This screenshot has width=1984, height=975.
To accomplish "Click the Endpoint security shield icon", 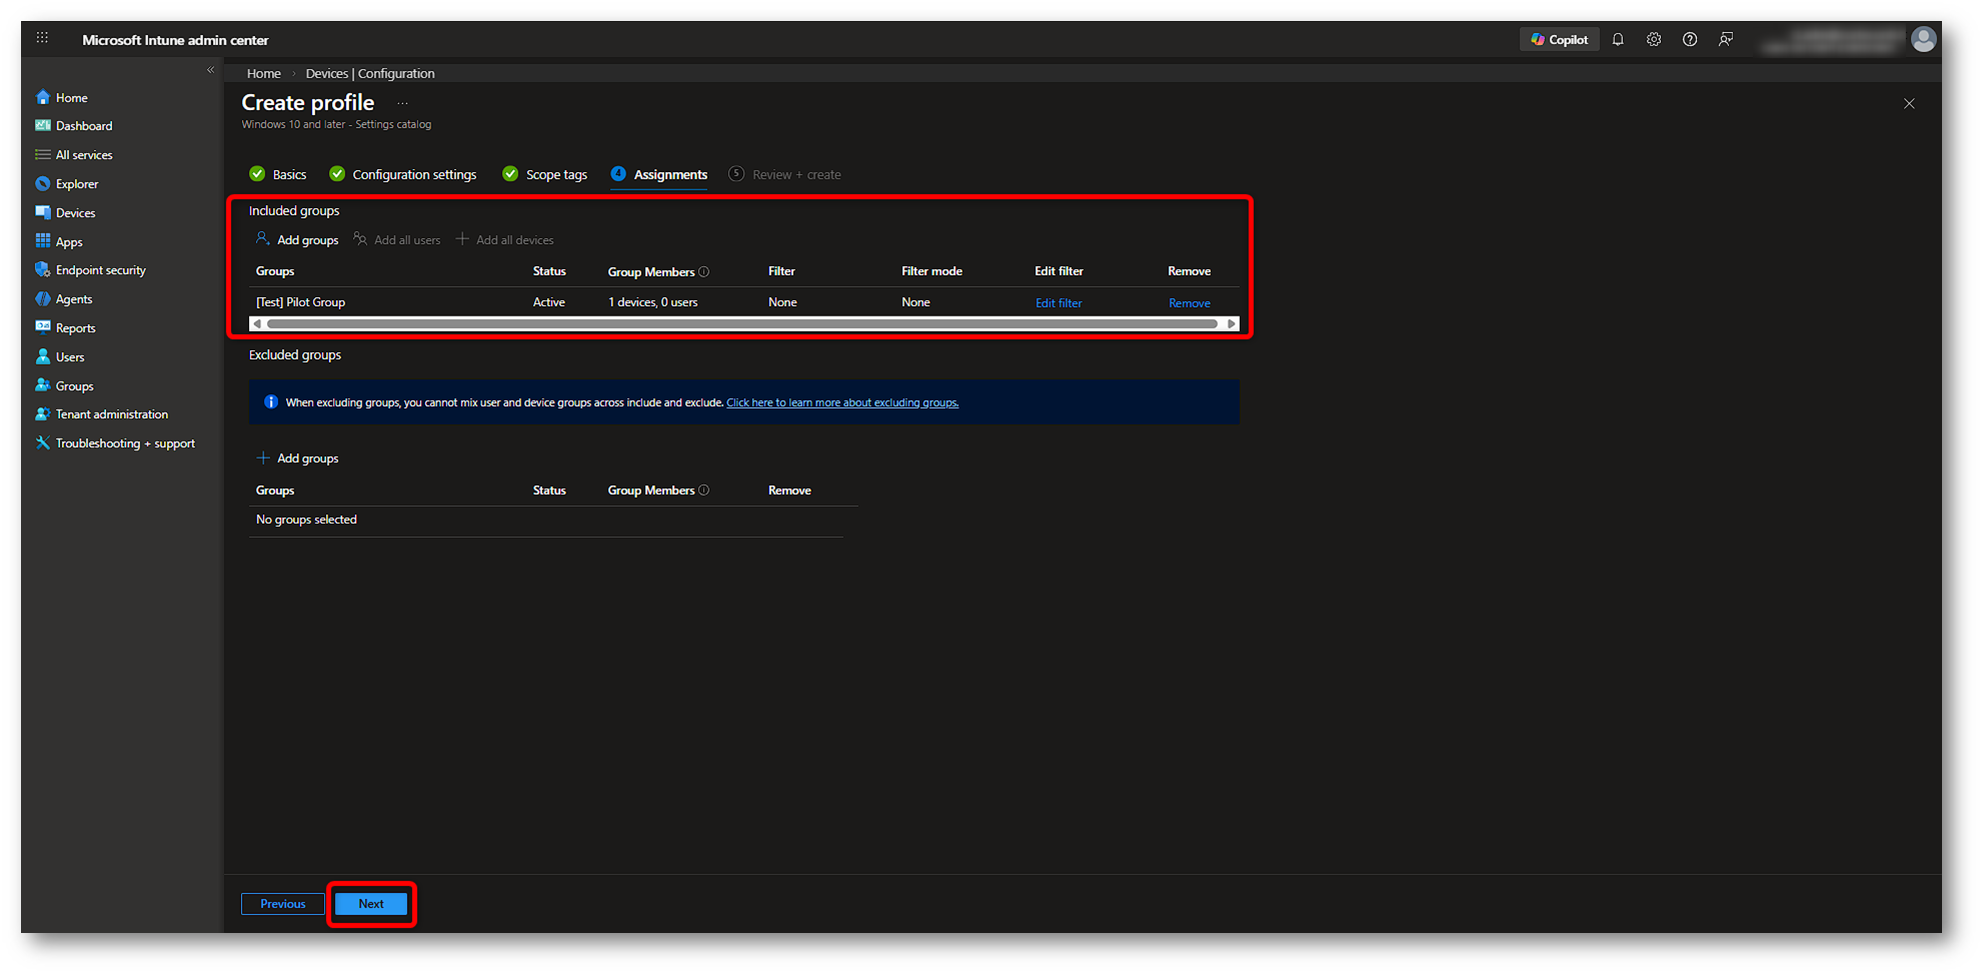I will pos(43,270).
